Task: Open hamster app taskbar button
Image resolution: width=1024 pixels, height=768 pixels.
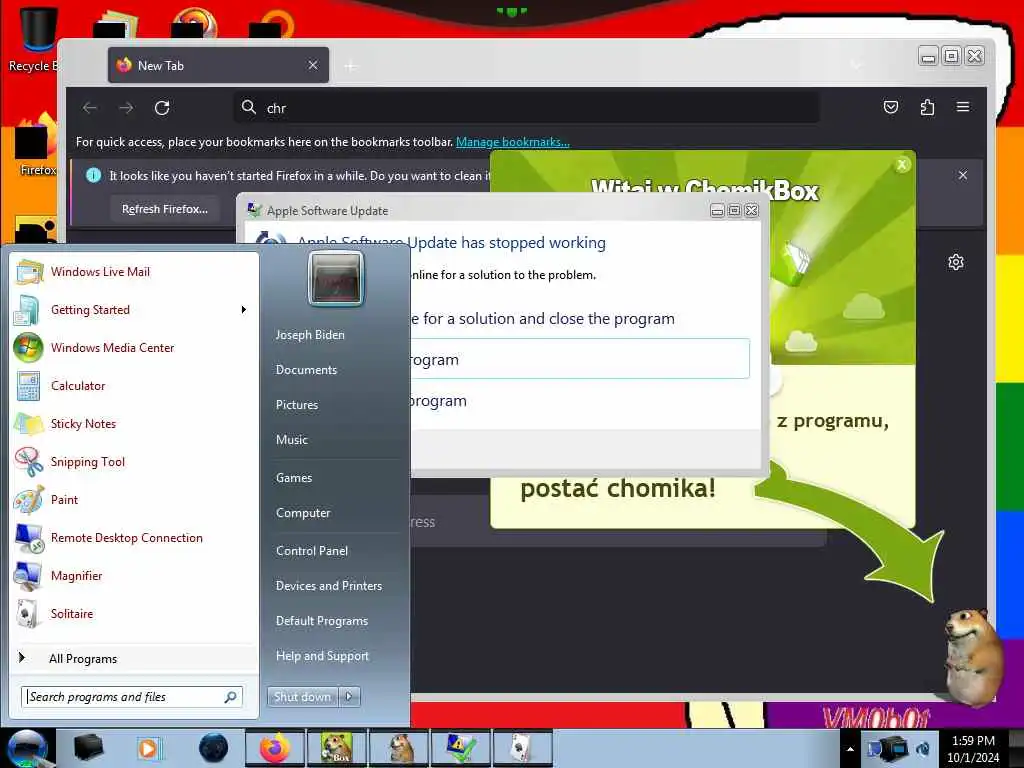Action: (399, 748)
